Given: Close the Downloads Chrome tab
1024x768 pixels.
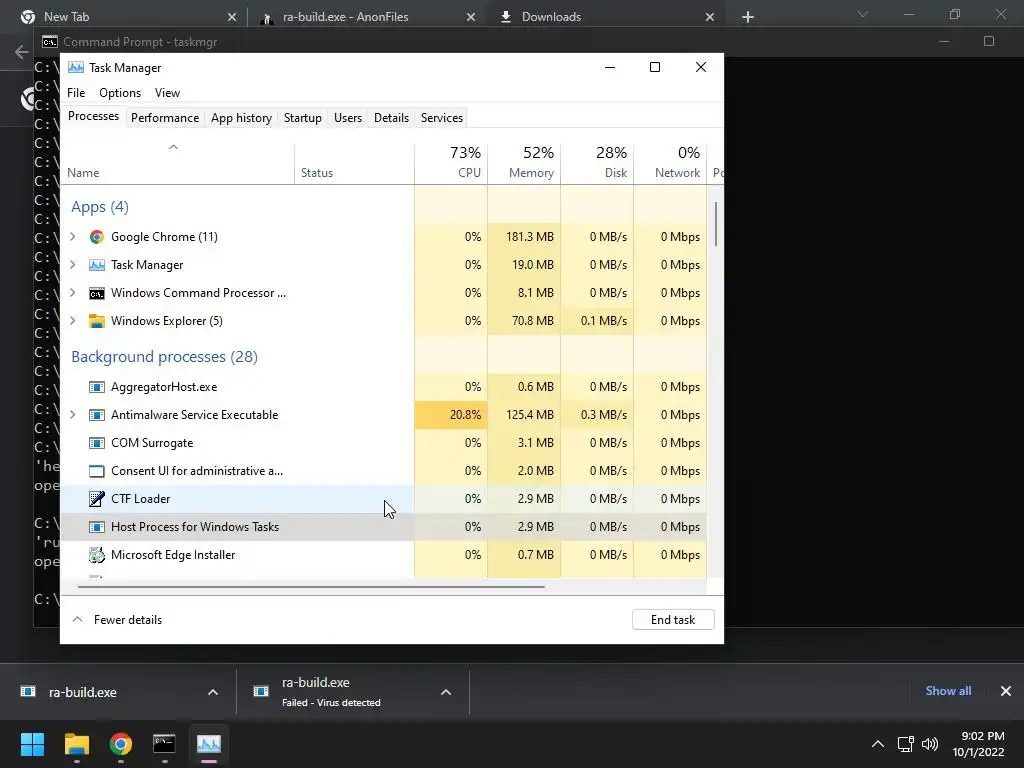Looking at the screenshot, I should click(x=710, y=17).
